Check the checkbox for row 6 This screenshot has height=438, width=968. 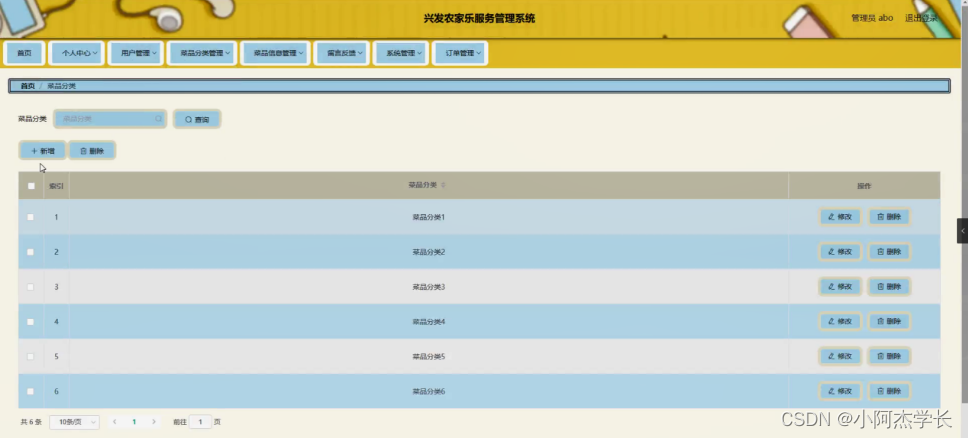(30, 391)
